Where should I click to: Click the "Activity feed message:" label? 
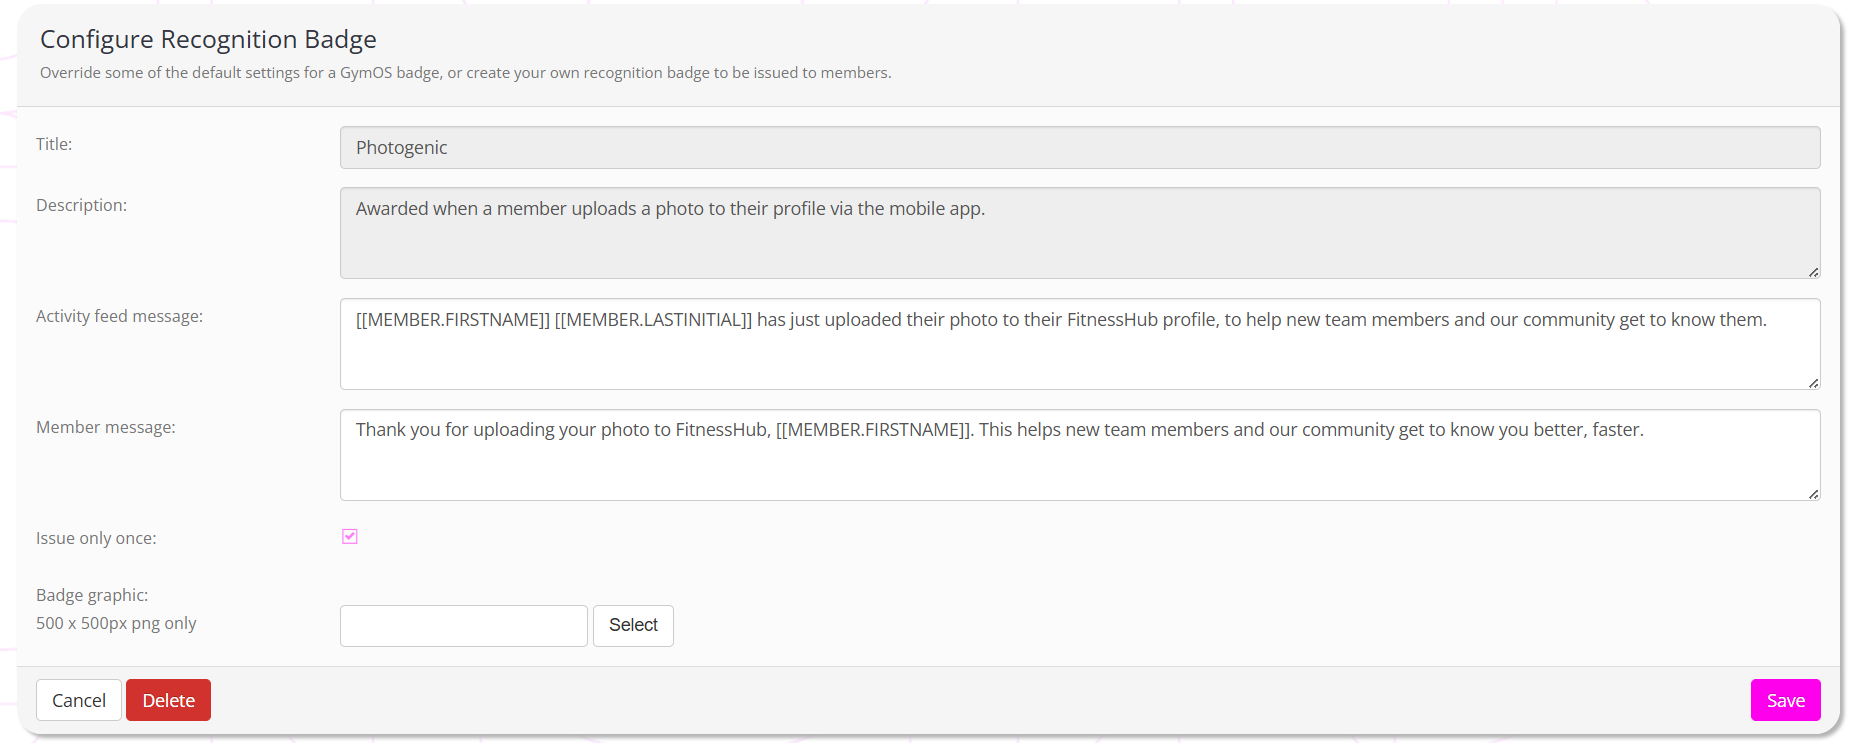point(119,316)
